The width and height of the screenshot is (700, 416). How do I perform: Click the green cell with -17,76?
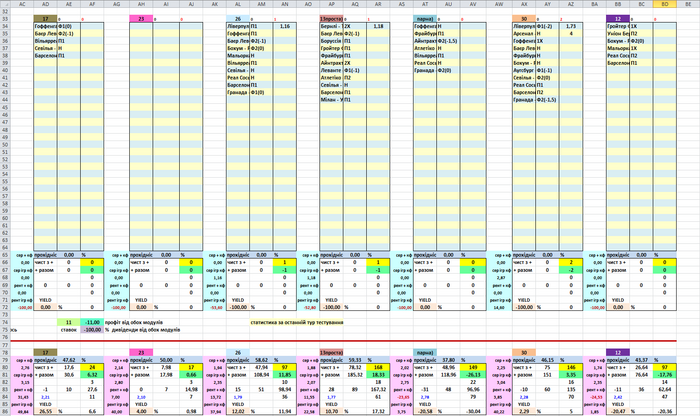(x=665, y=375)
